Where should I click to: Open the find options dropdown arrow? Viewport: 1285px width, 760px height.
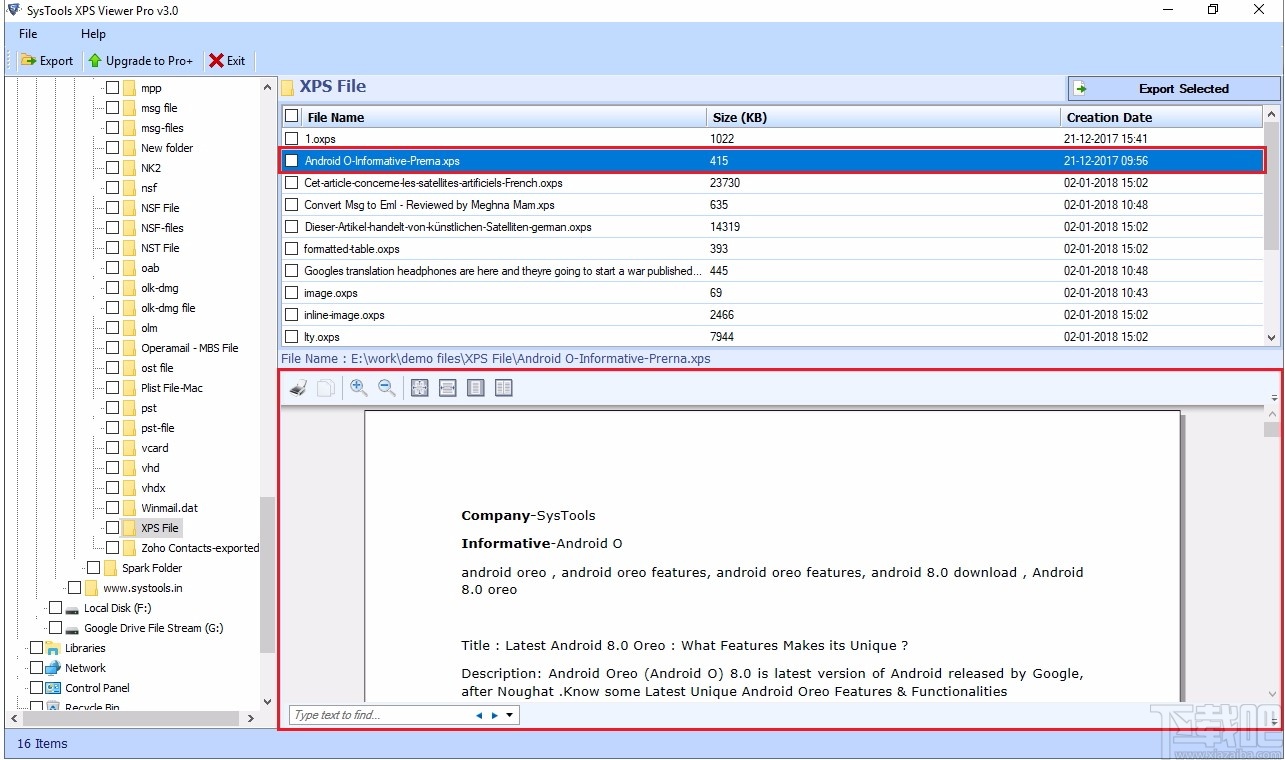(x=508, y=714)
